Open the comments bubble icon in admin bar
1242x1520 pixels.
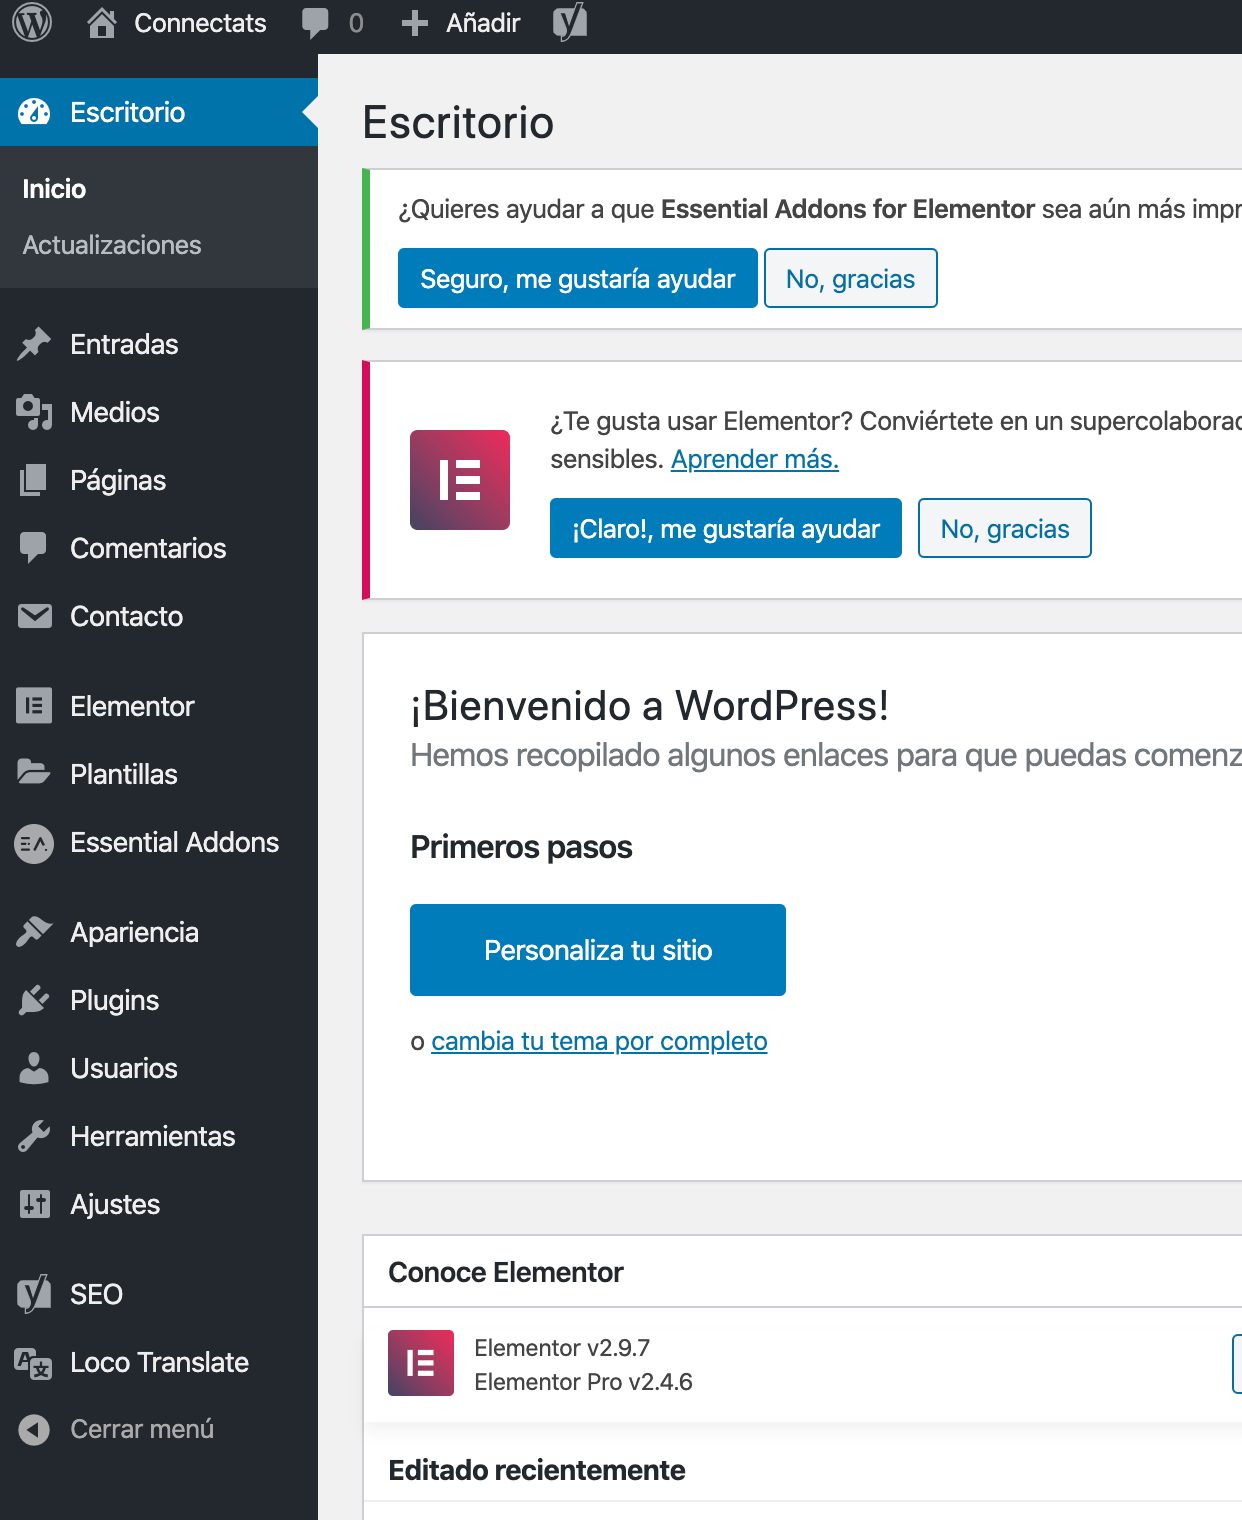coord(315,23)
